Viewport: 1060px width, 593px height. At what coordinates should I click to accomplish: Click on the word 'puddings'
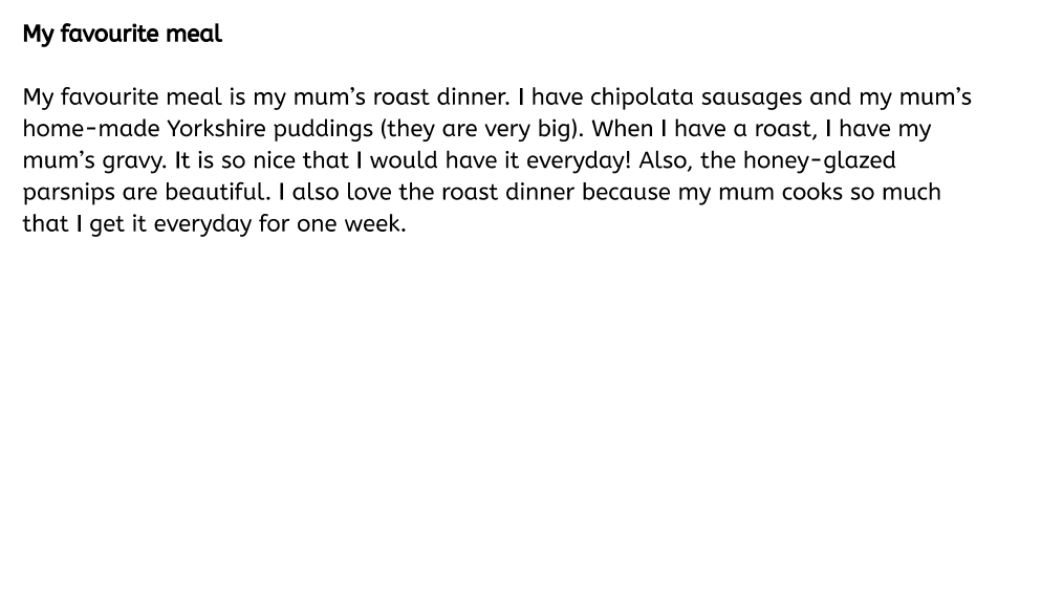[323, 130]
